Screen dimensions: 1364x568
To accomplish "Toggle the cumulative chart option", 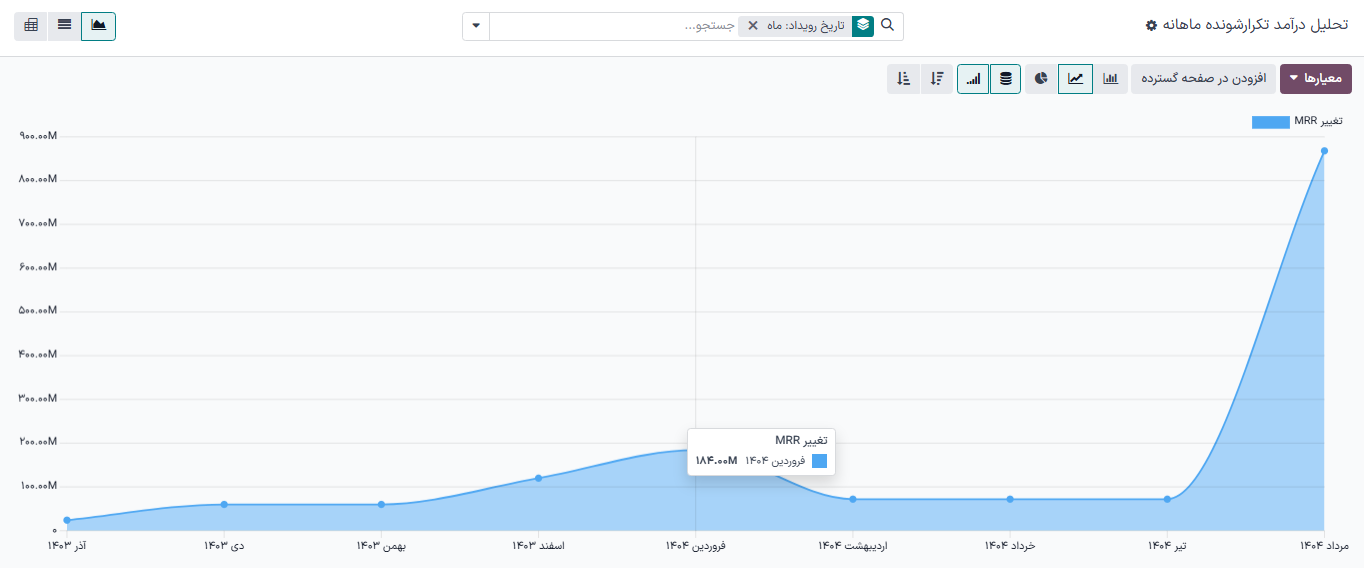I will tap(973, 79).
